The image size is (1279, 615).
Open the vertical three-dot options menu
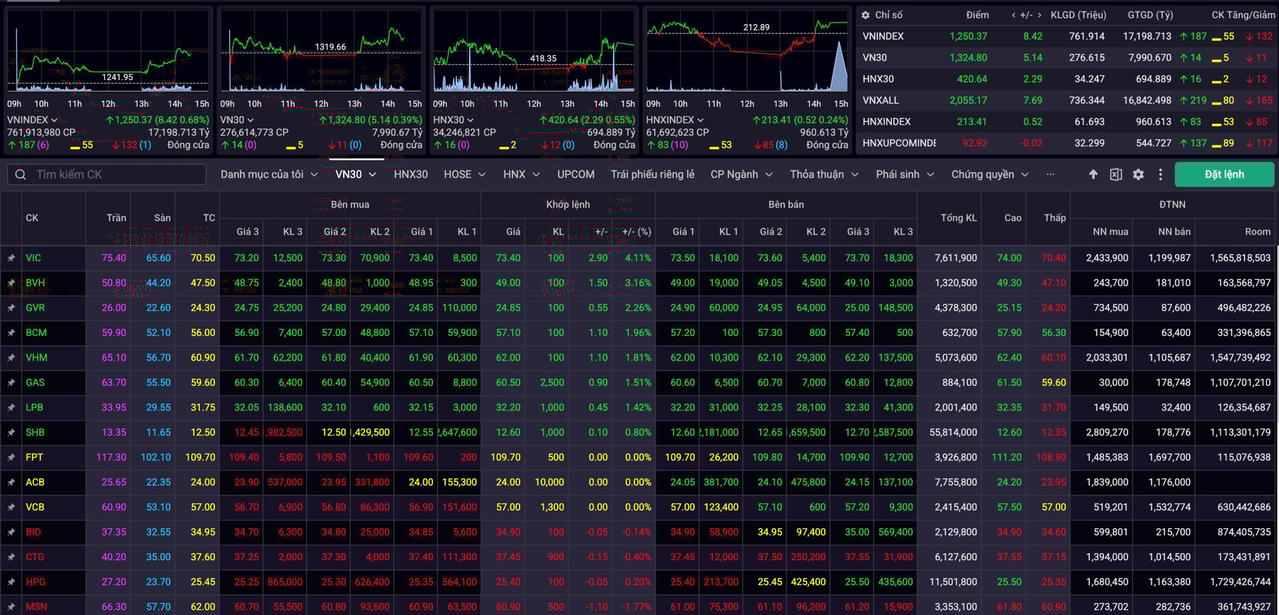click(x=1160, y=175)
